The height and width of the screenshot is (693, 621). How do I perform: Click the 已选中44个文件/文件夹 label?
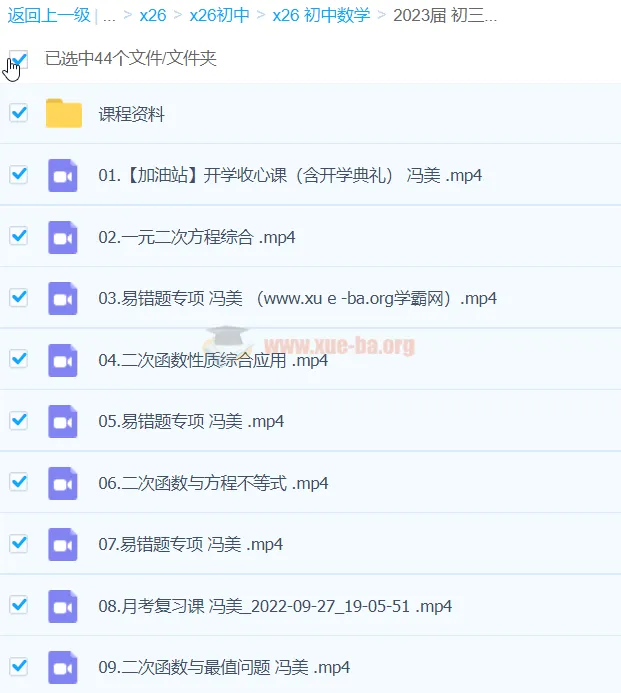coord(131,58)
